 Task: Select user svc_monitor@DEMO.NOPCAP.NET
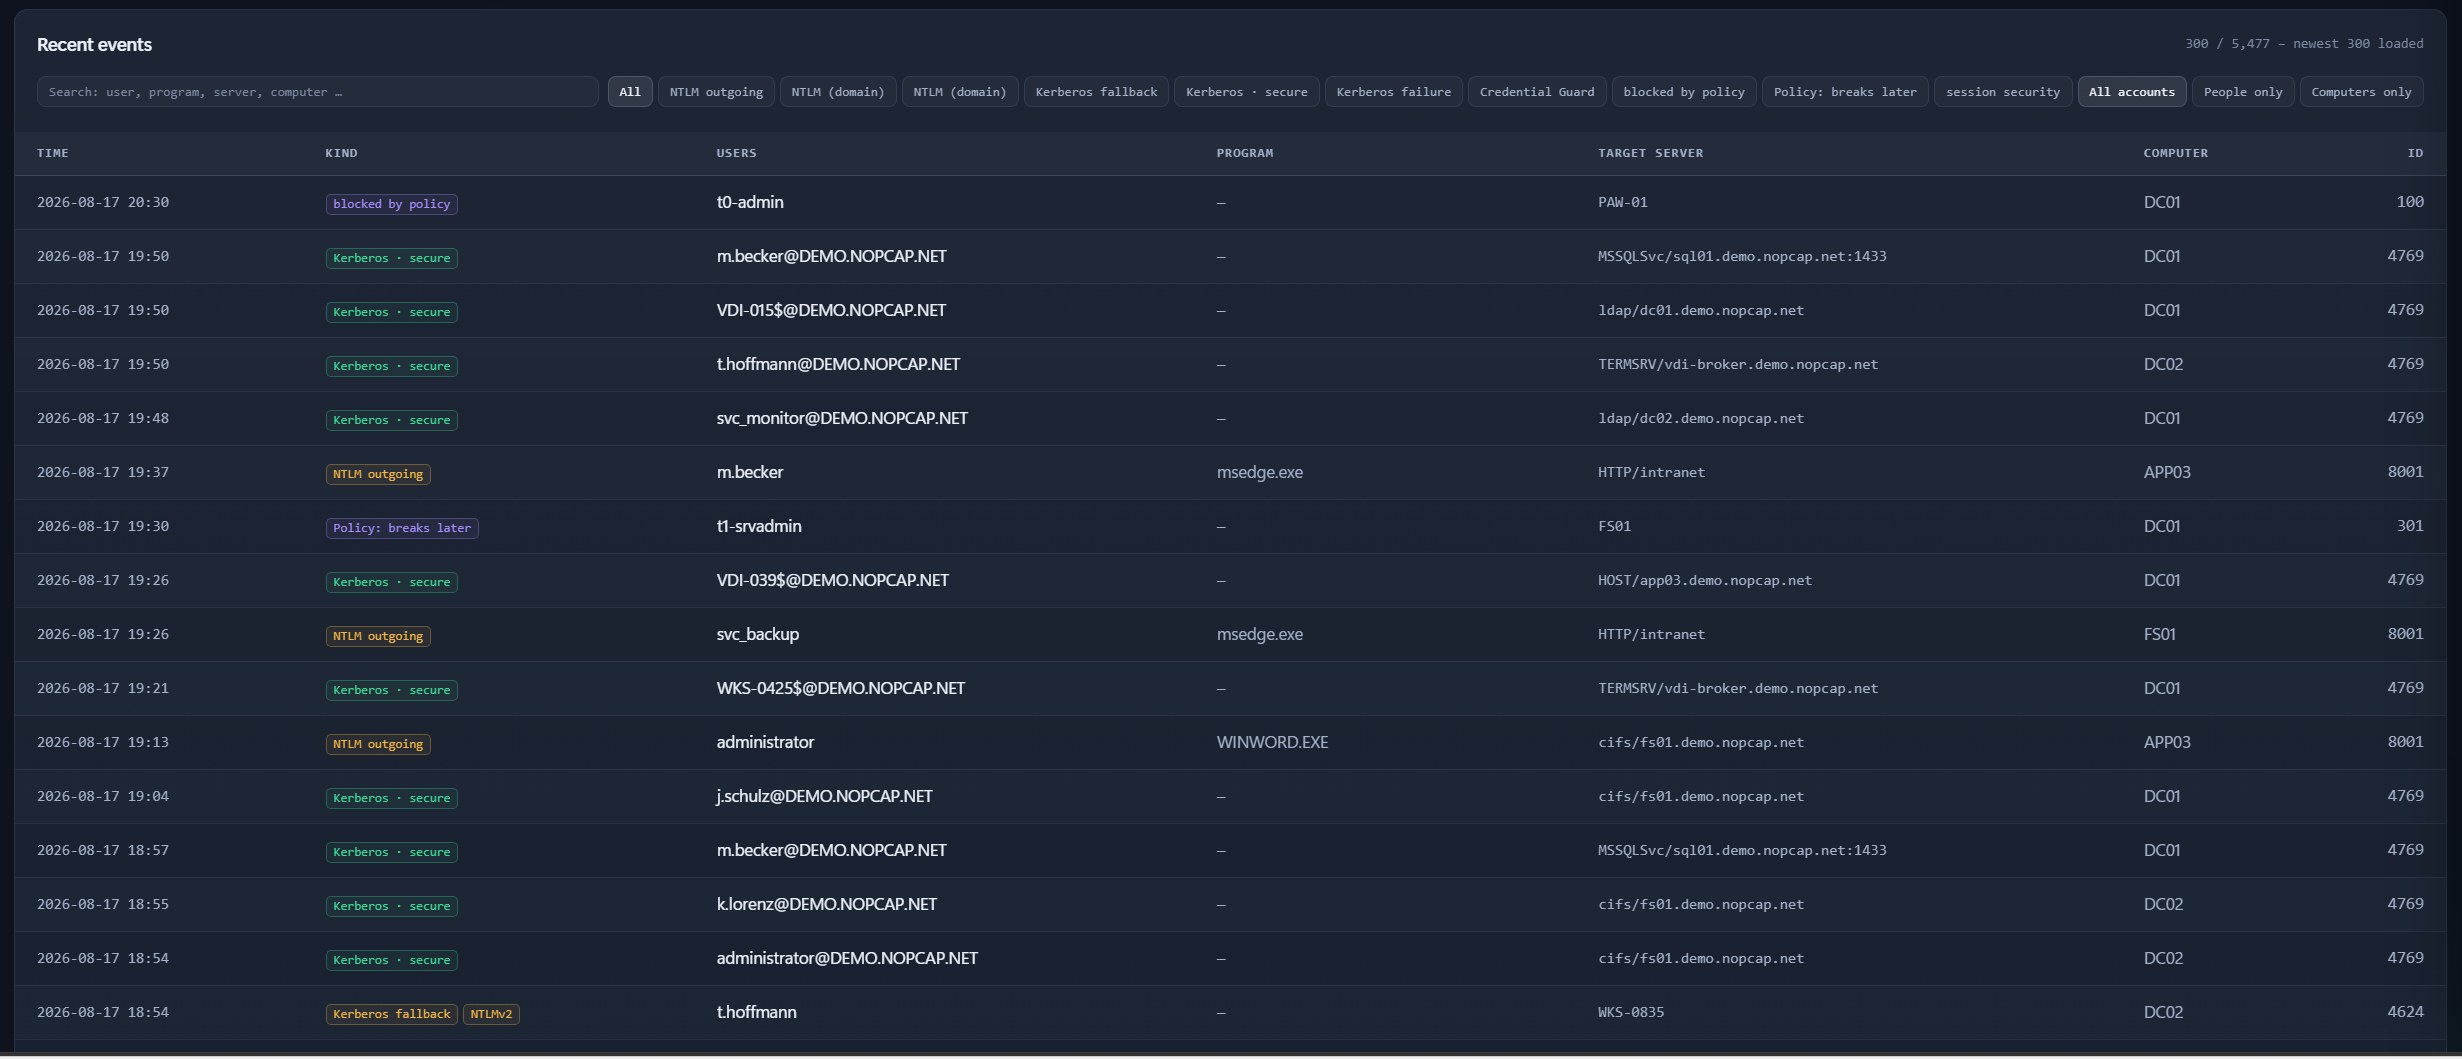point(842,418)
